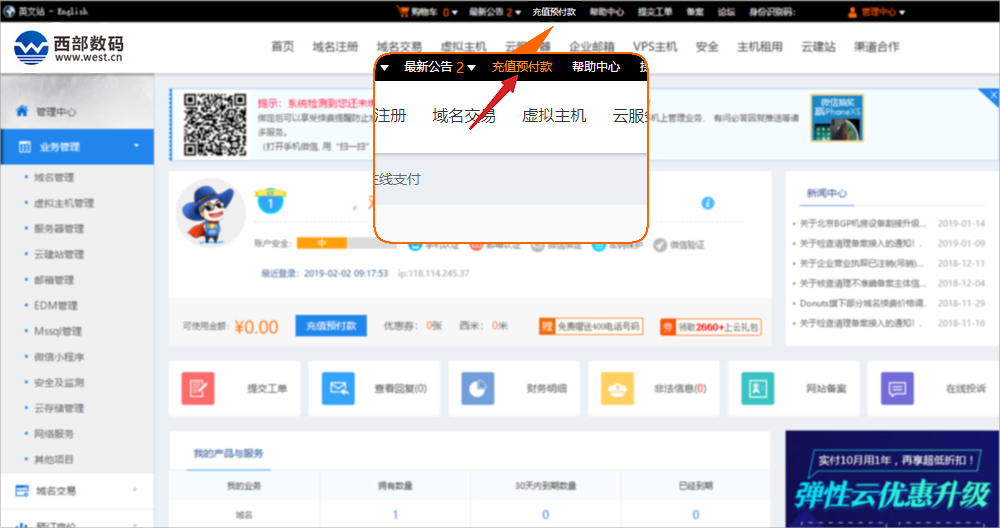Click the shopping cart icon in top bar

tap(403, 12)
